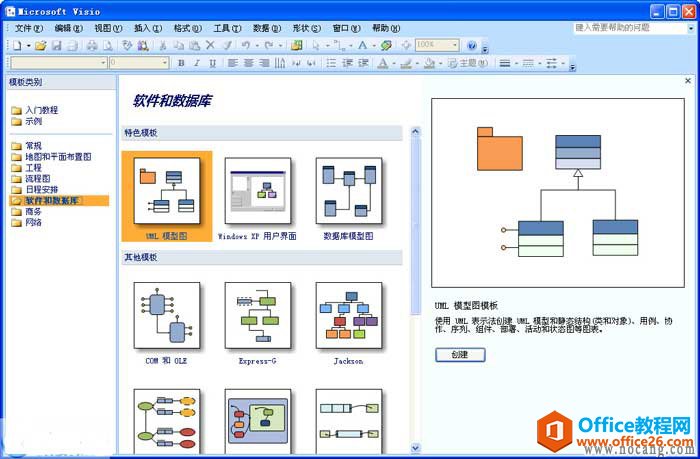This screenshot has width=700, height=459.
Task: Click the Redo arrow icon
Action: (x=269, y=46)
